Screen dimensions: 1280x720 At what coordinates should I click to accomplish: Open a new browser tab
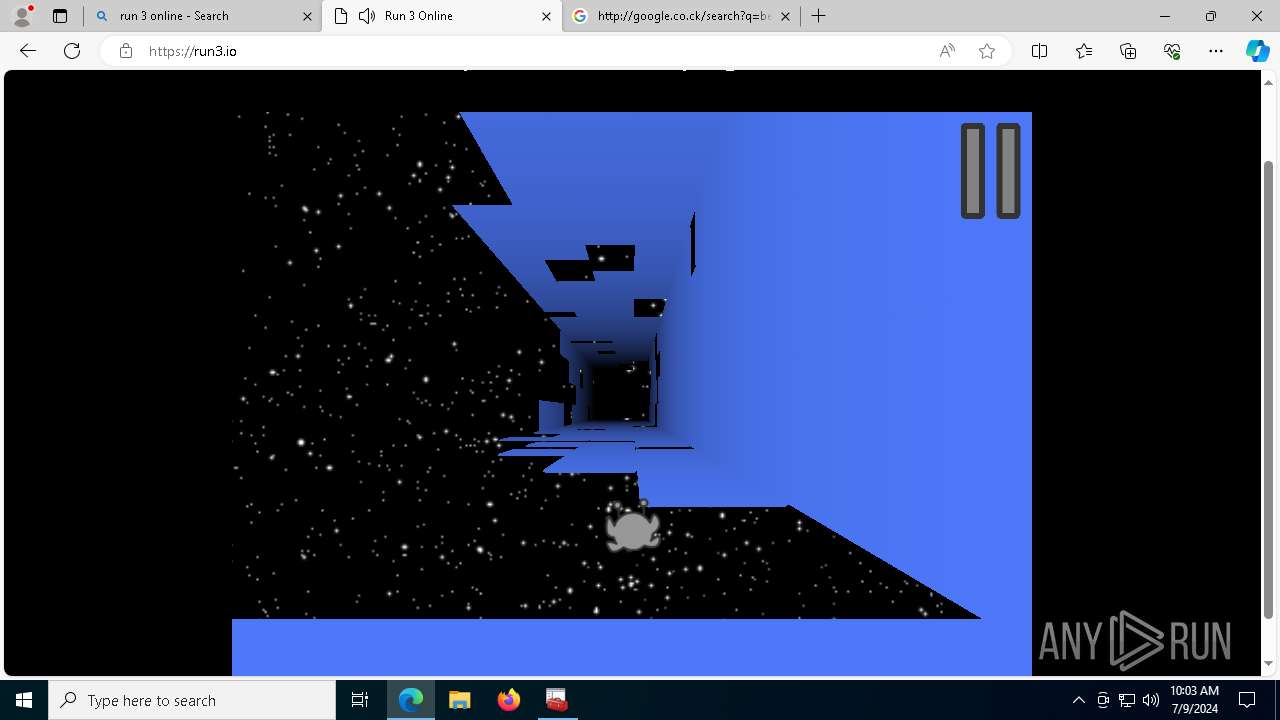818,16
